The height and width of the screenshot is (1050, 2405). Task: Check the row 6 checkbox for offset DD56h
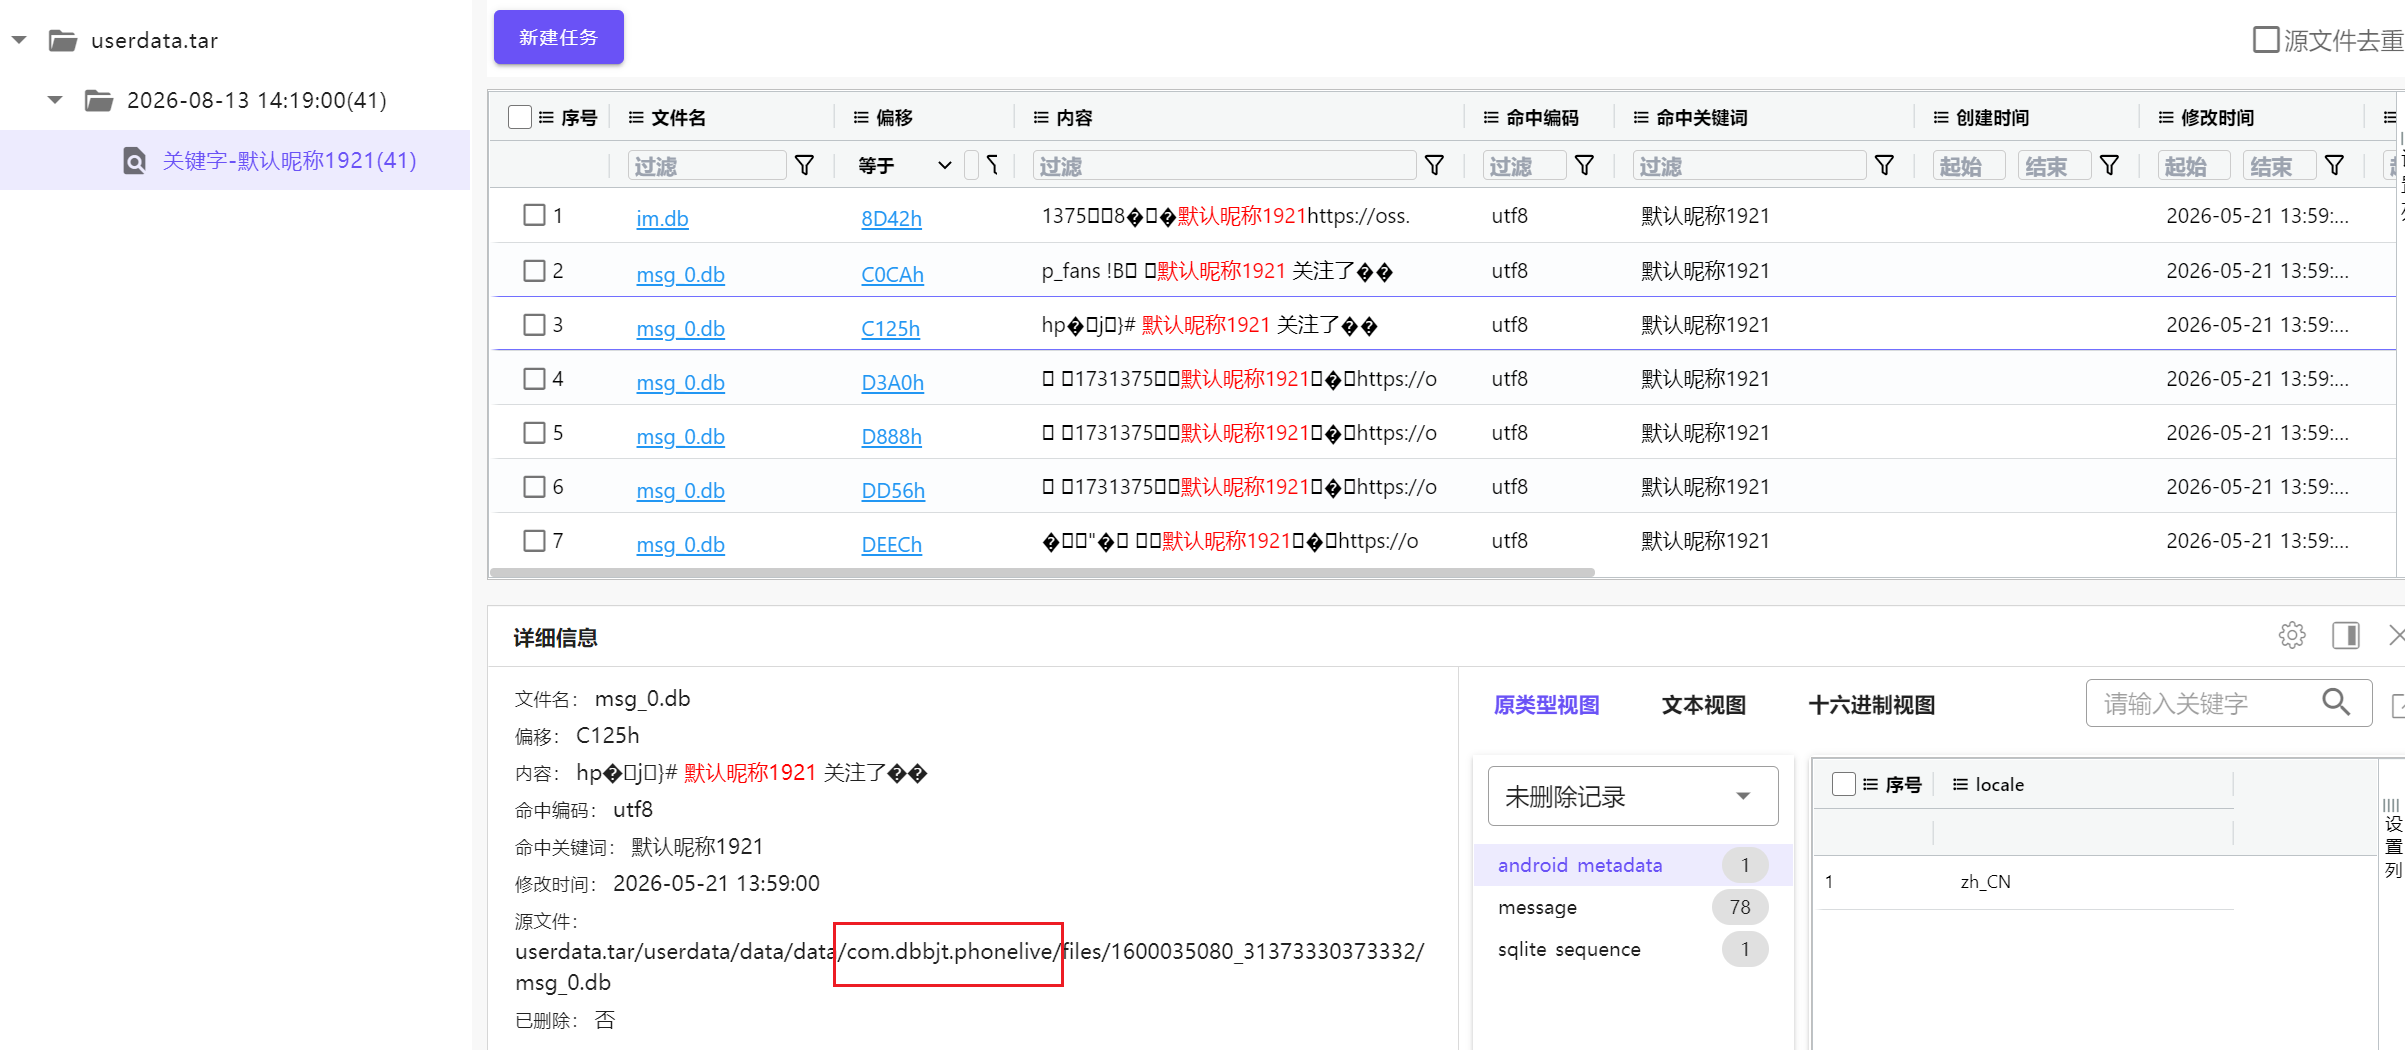535,486
